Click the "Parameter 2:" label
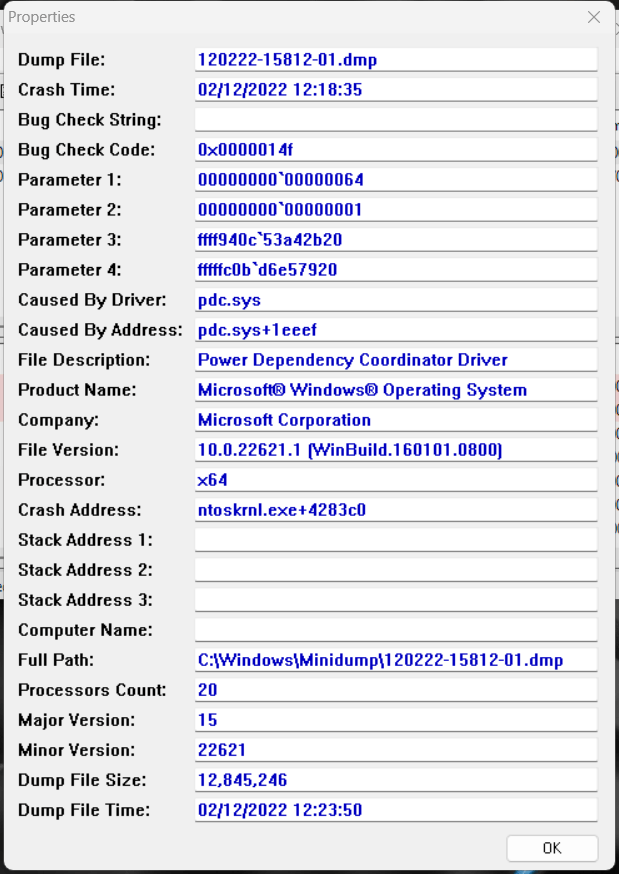This screenshot has height=874, width=619. pos(70,210)
